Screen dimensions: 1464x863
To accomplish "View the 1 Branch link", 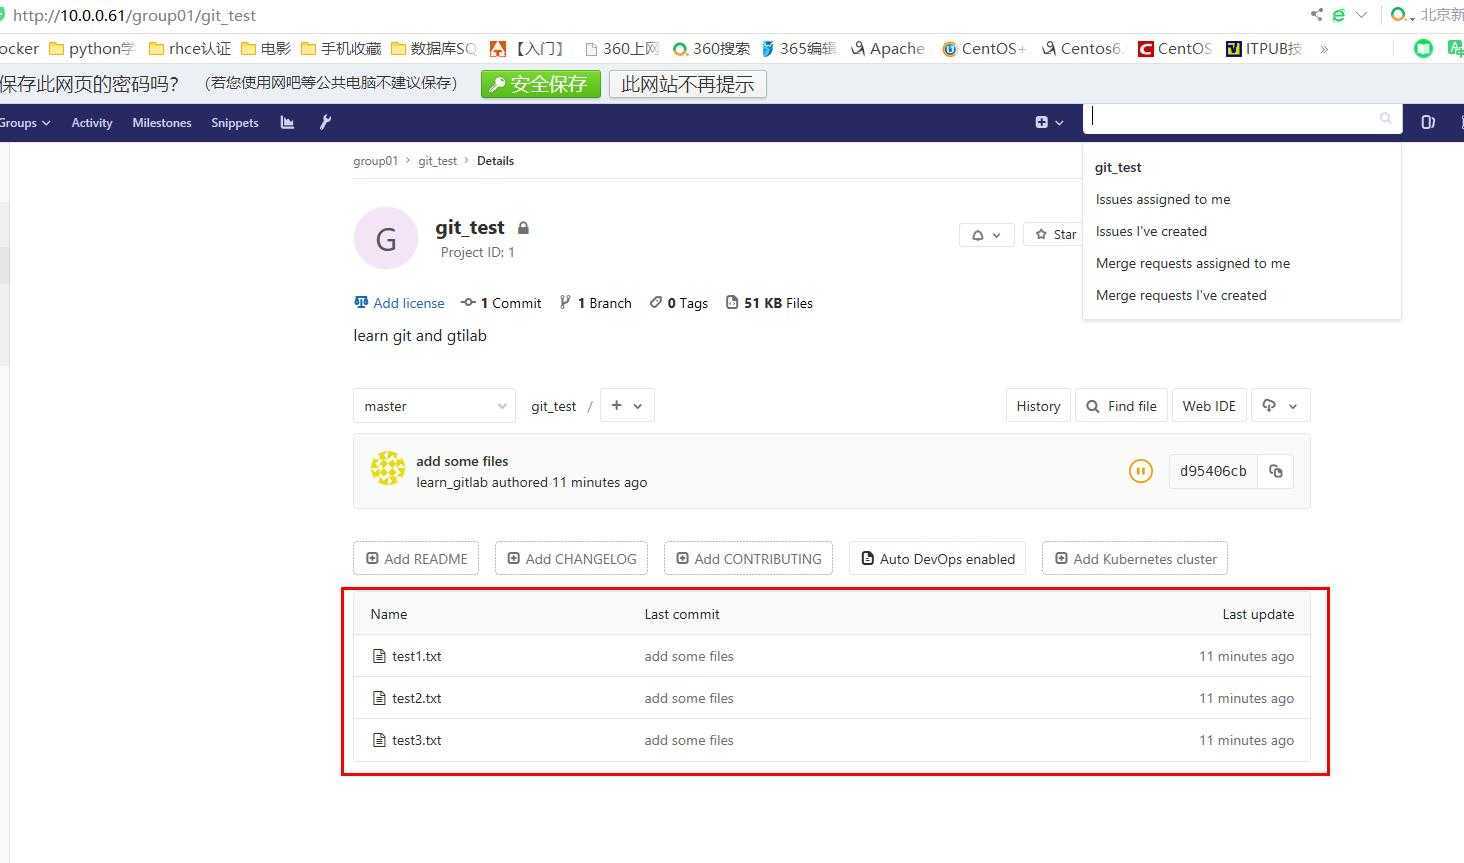I will click(595, 303).
